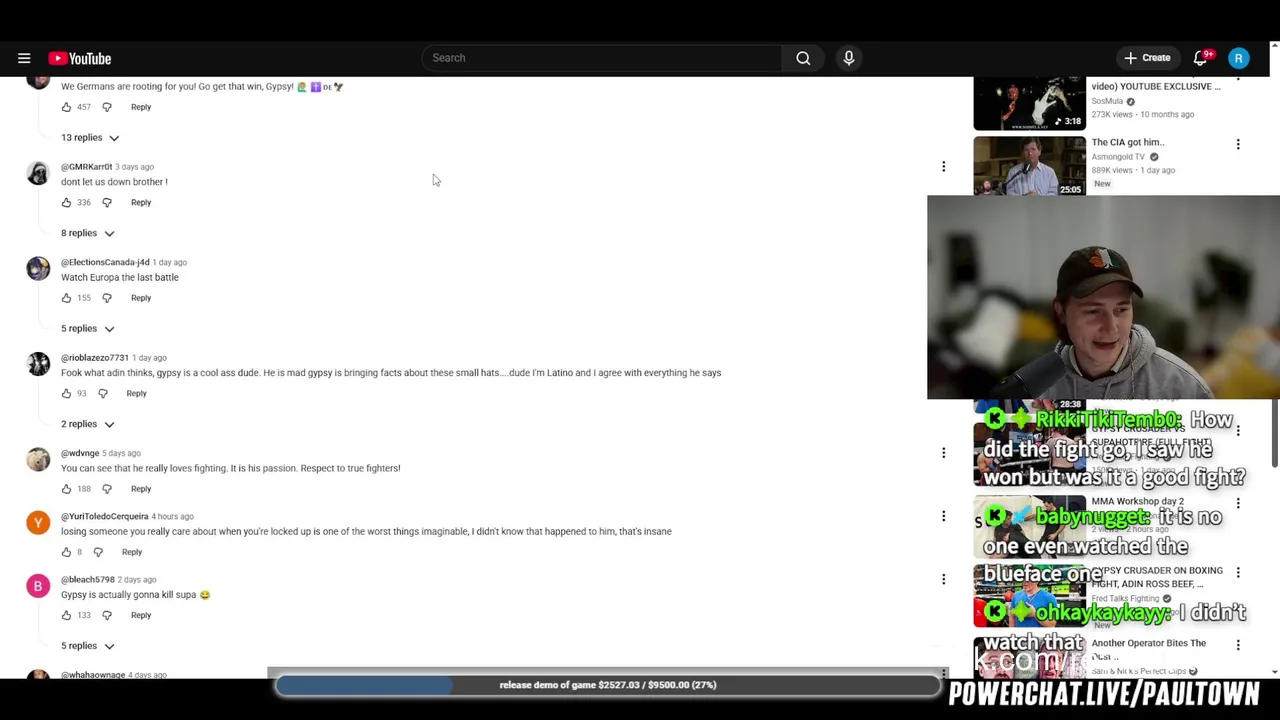Reply to @GMRKarr0t's comment
Viewport: 1280px width, 720px height.
tap(141, 202)
